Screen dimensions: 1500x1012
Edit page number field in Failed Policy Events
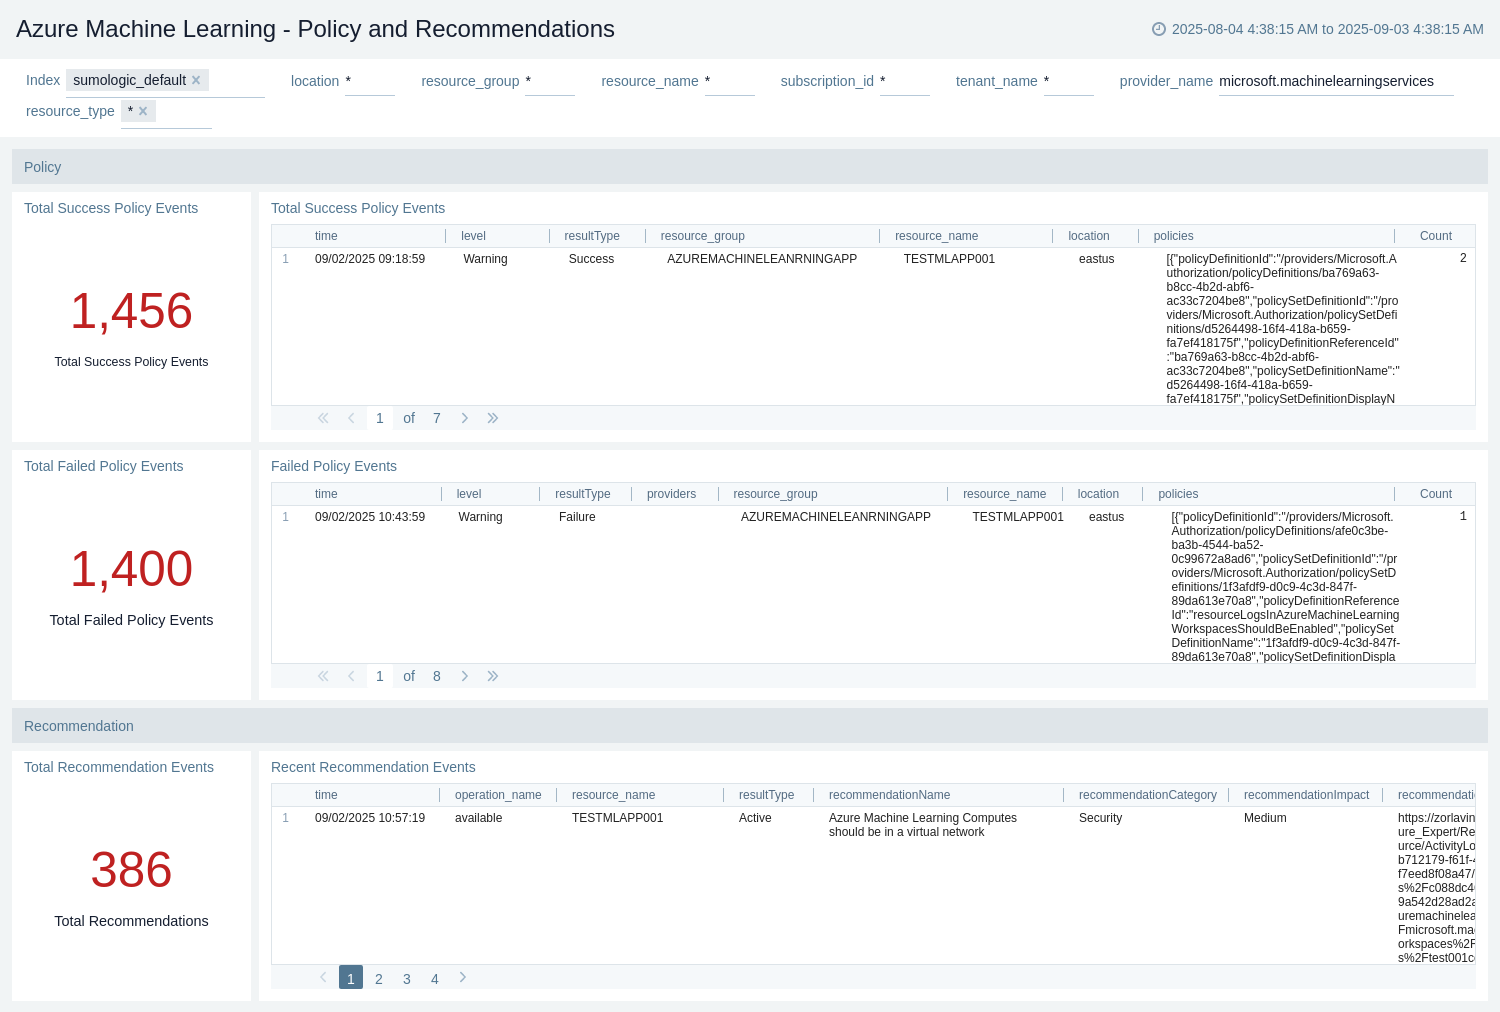pyautogui.click(x=380, y=676)
